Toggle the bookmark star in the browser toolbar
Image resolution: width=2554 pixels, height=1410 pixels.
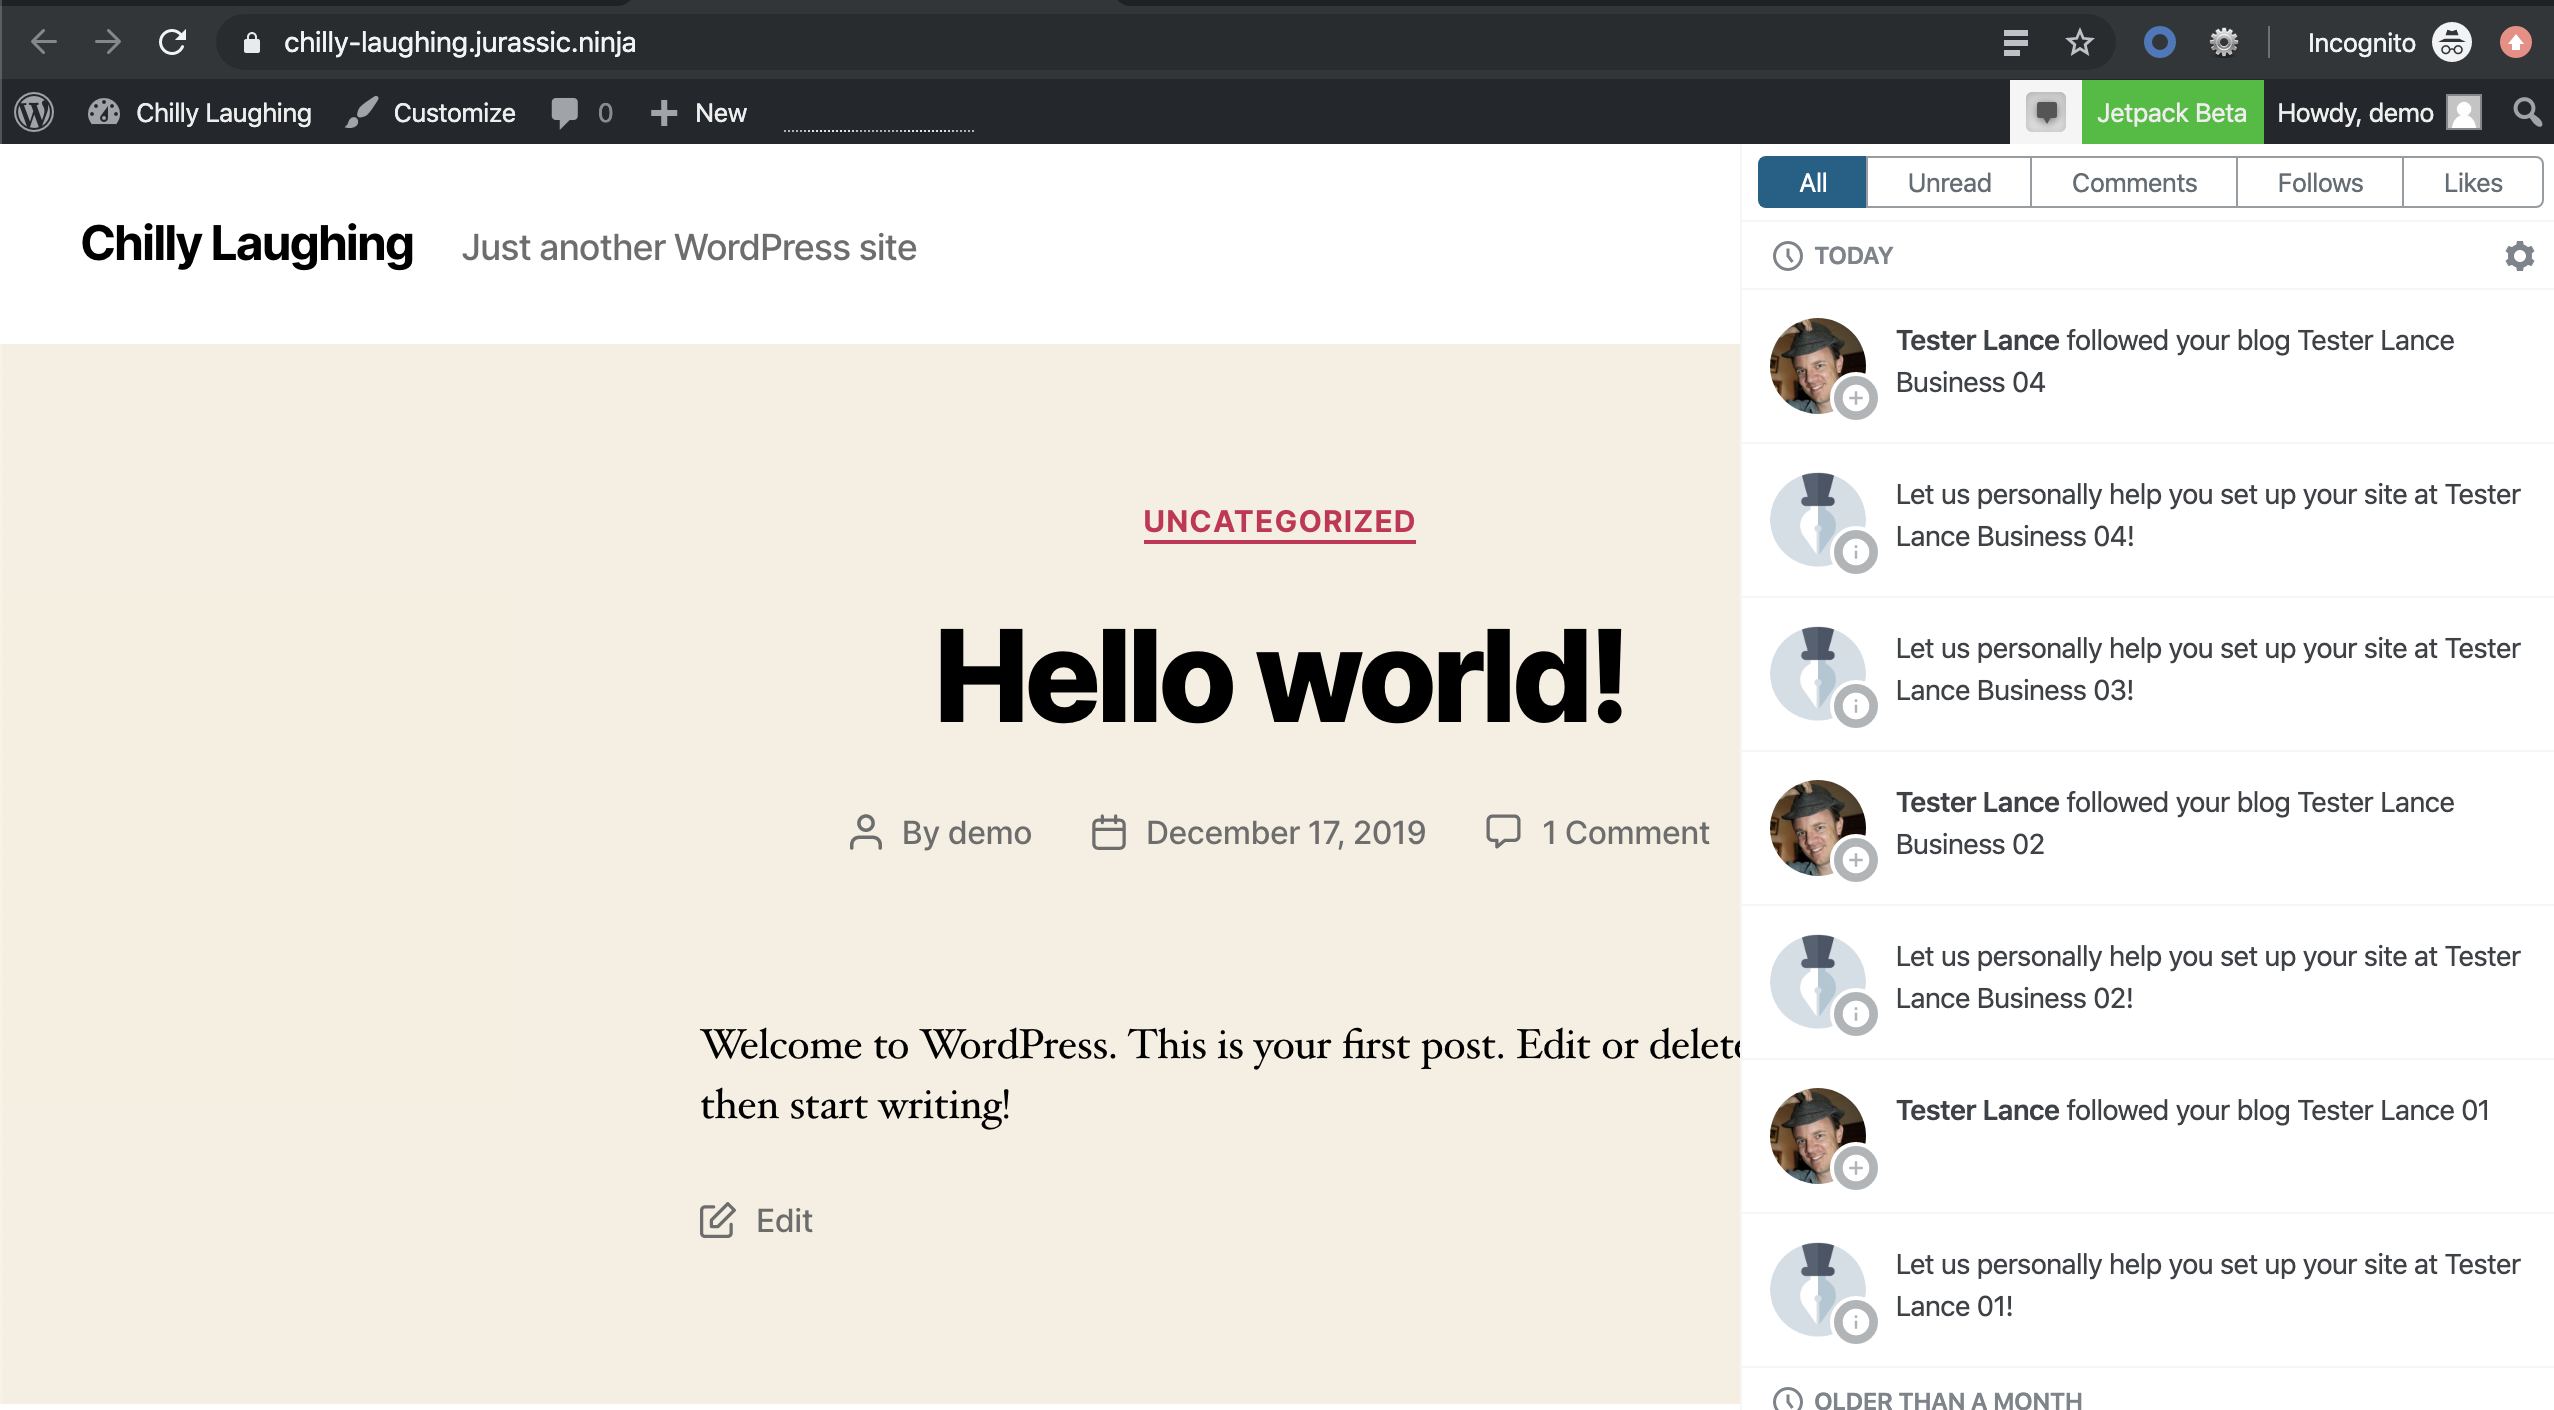(x=2078, y=41)
